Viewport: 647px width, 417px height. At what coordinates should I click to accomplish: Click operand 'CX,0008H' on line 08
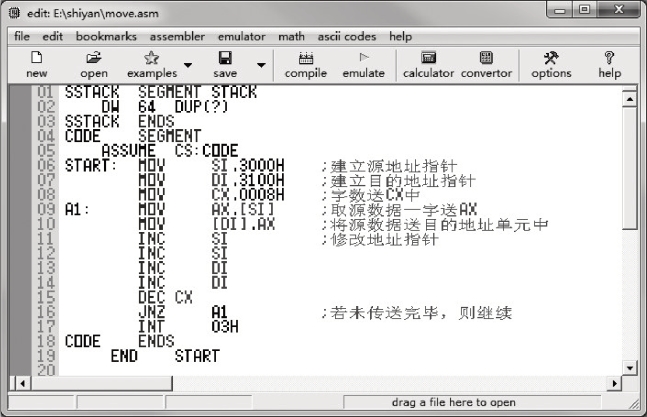248,195
